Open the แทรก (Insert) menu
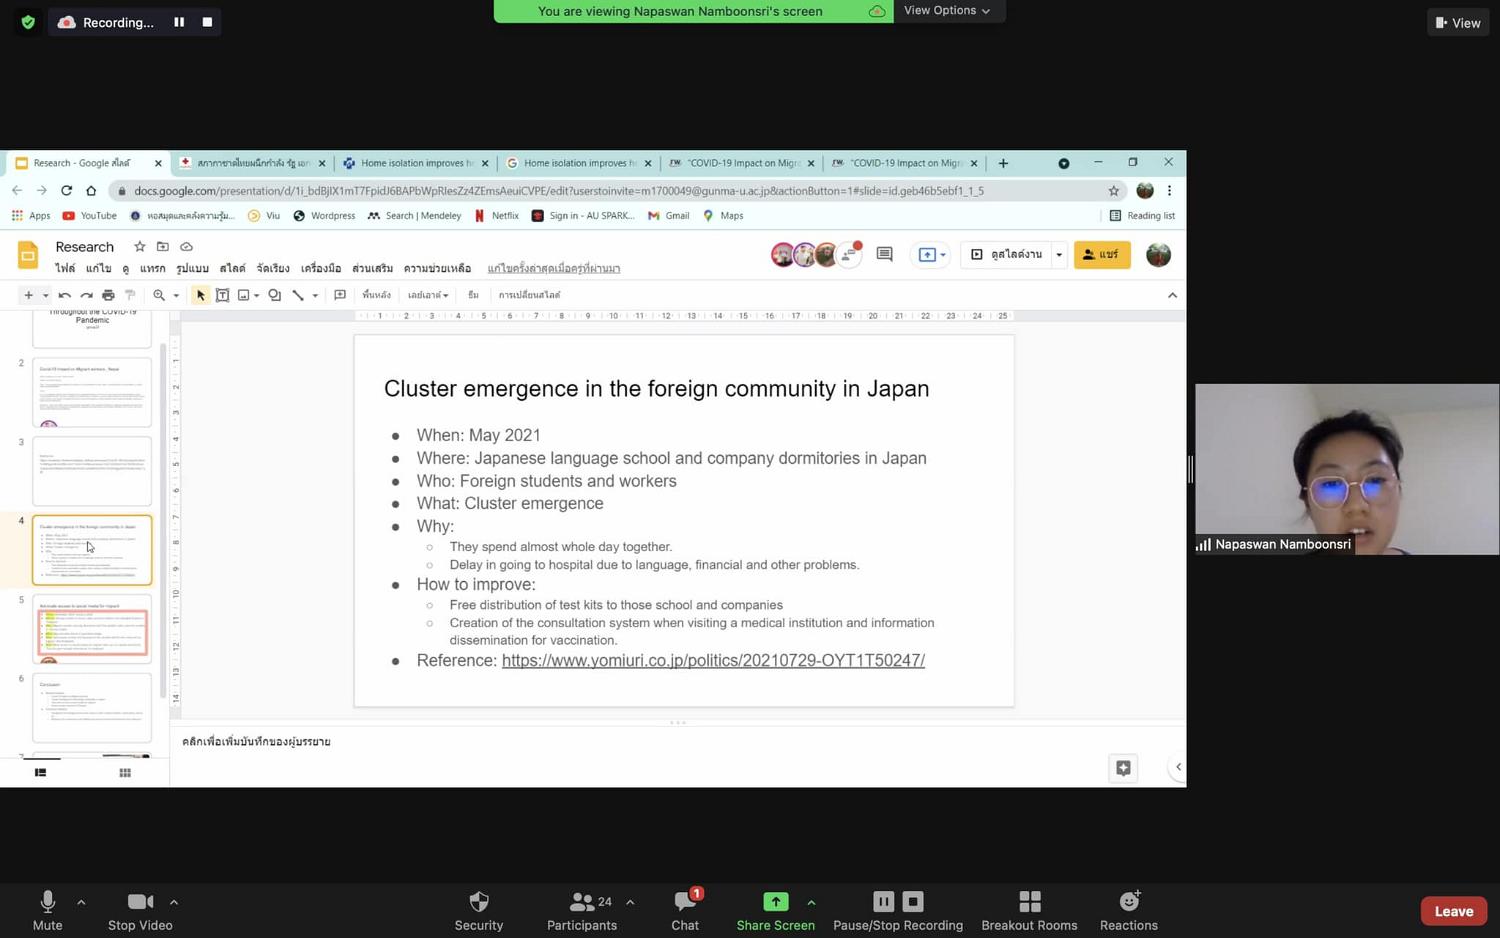 (x=153, y=268)
